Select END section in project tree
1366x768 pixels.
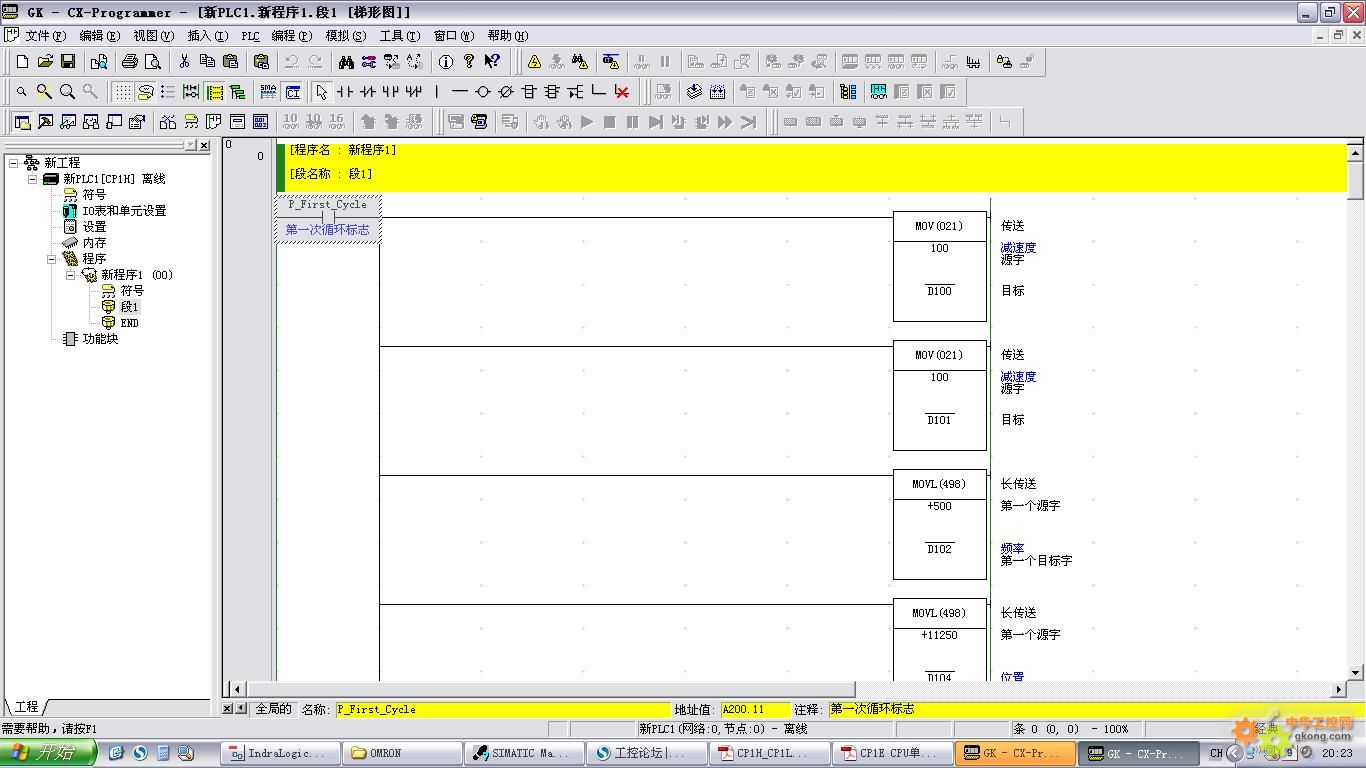[129, 323]
